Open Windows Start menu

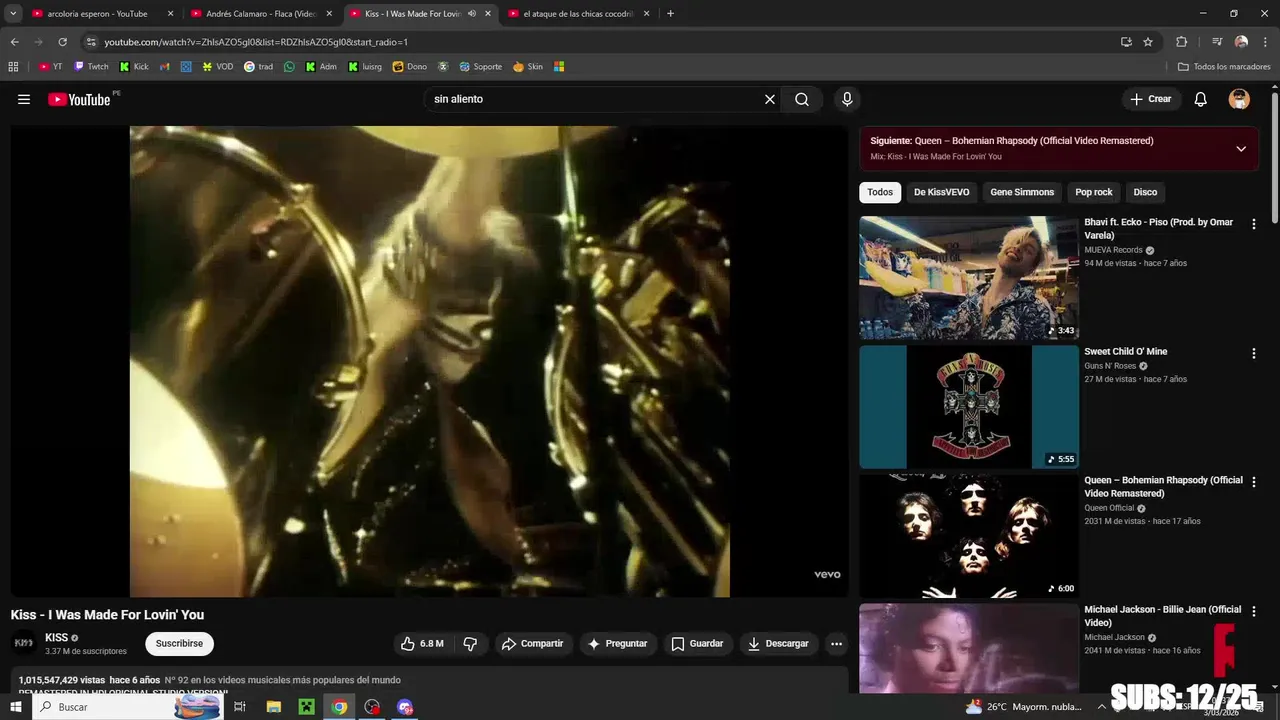[16, 707]
